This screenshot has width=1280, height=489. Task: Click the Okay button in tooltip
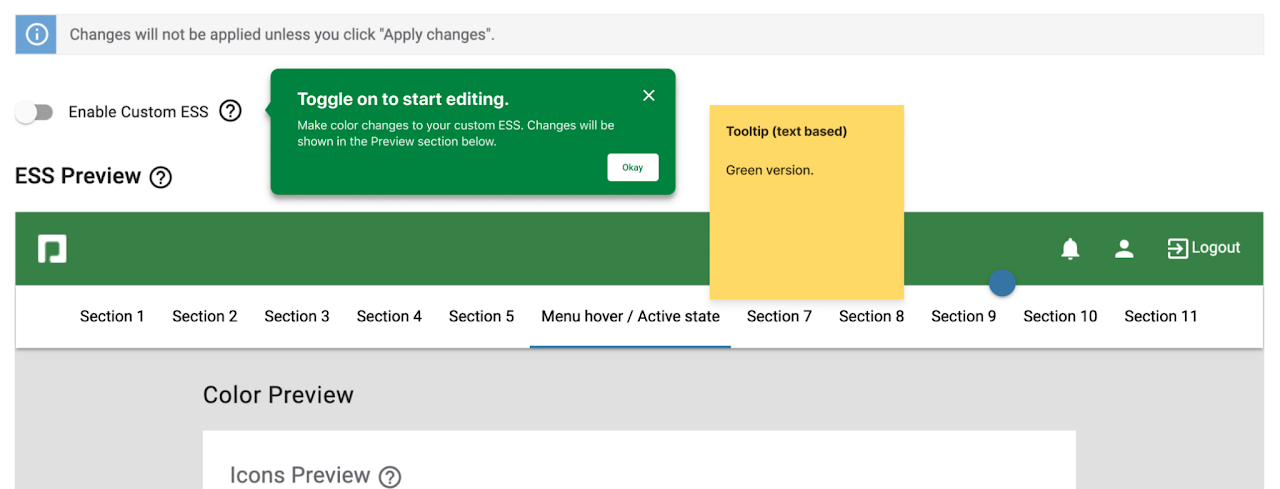point(633,167)
